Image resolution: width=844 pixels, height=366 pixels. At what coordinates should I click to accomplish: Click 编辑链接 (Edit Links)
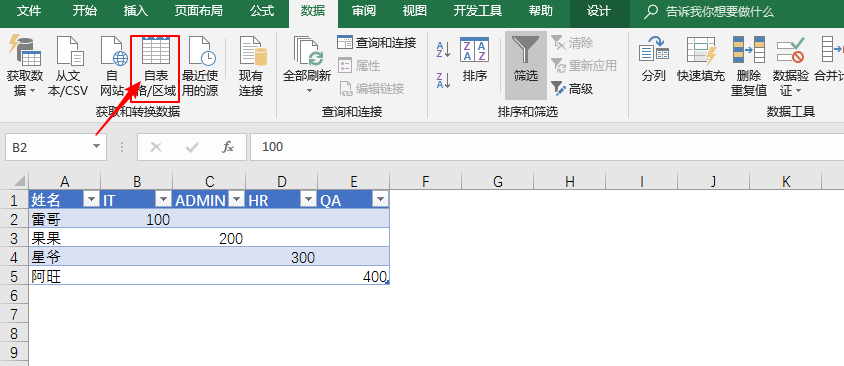coord(371,88)
